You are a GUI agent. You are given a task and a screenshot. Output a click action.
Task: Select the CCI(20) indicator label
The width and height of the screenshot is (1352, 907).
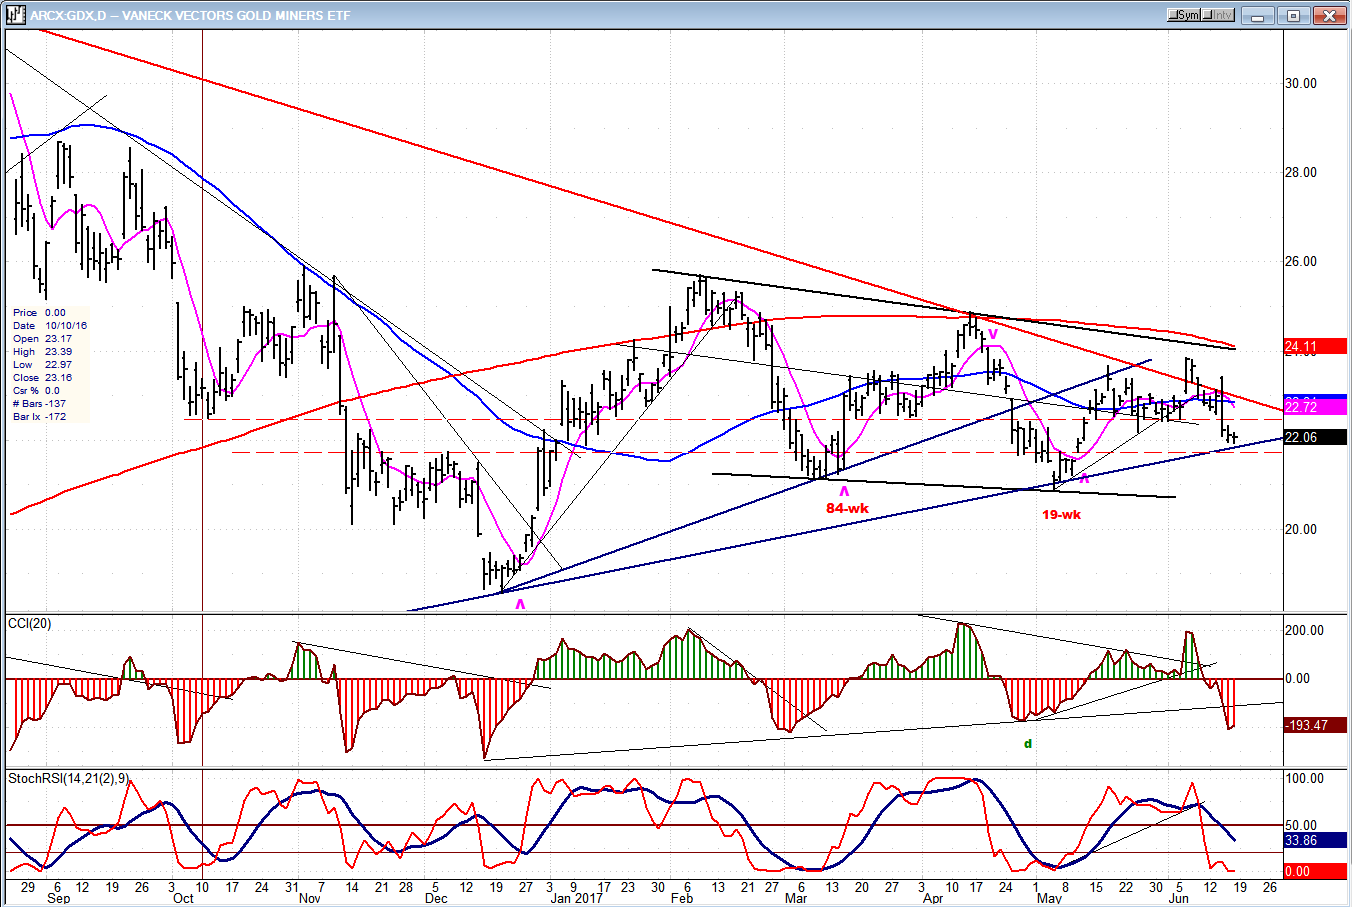point(29,624)
